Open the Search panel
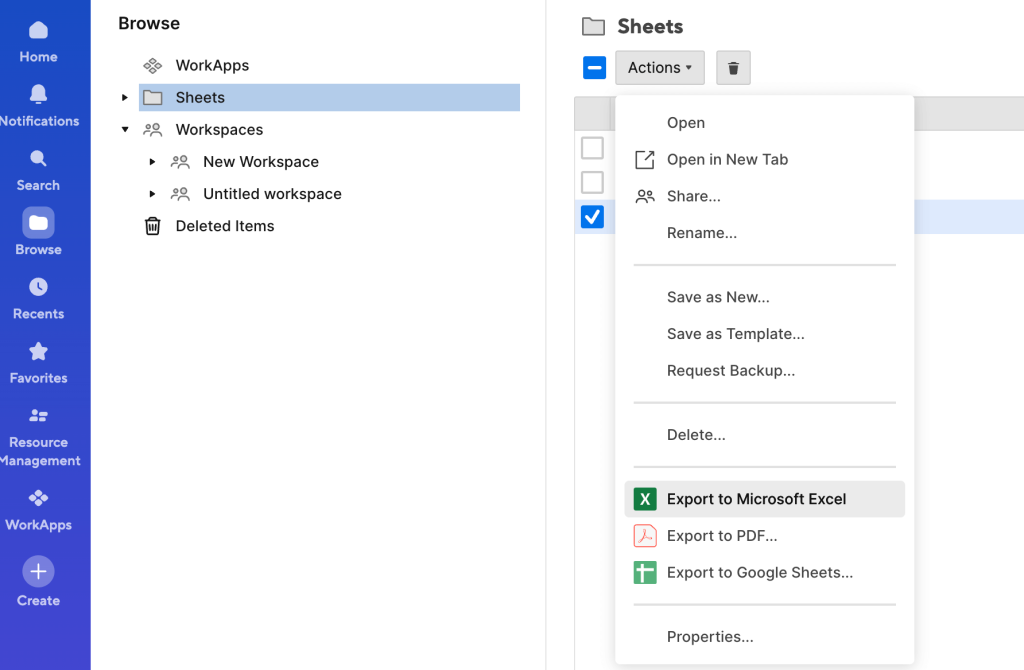The width and height of the screenshot is (1024, 670). point(38,172)
